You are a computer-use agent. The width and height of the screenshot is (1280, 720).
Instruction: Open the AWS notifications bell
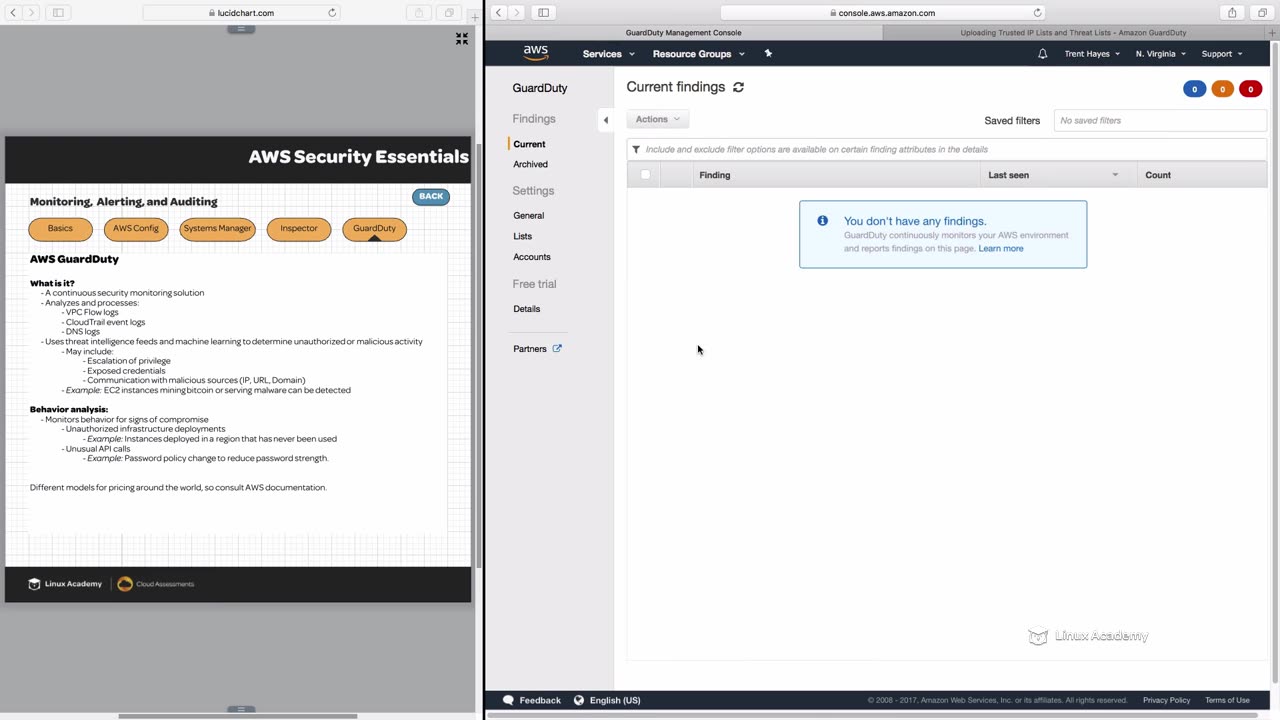point(1042,54)
